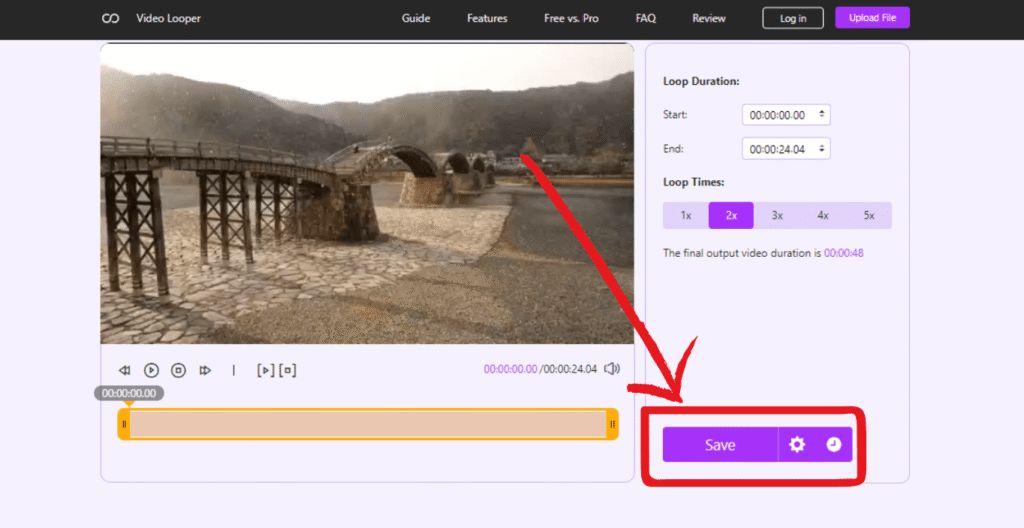The width and height of the screenshot is (1024, 528).
Task: Click the bracketed stop segment icon
Action: click(288, 370)
